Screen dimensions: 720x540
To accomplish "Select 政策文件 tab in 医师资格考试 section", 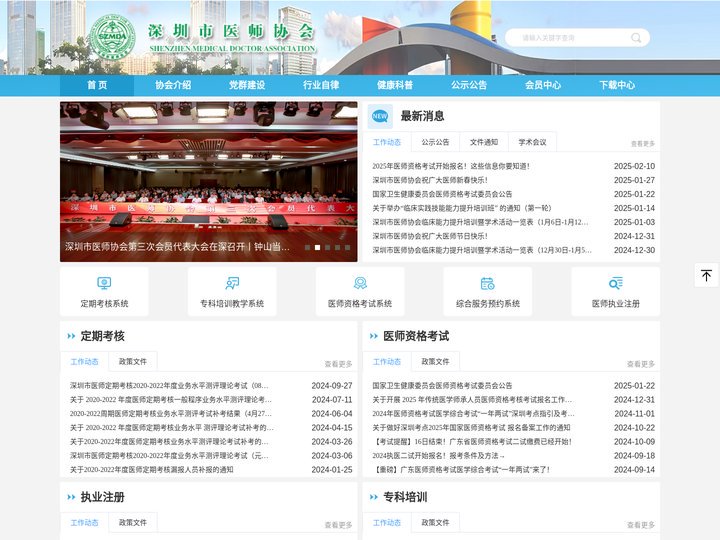I will [x=435, y=362].
